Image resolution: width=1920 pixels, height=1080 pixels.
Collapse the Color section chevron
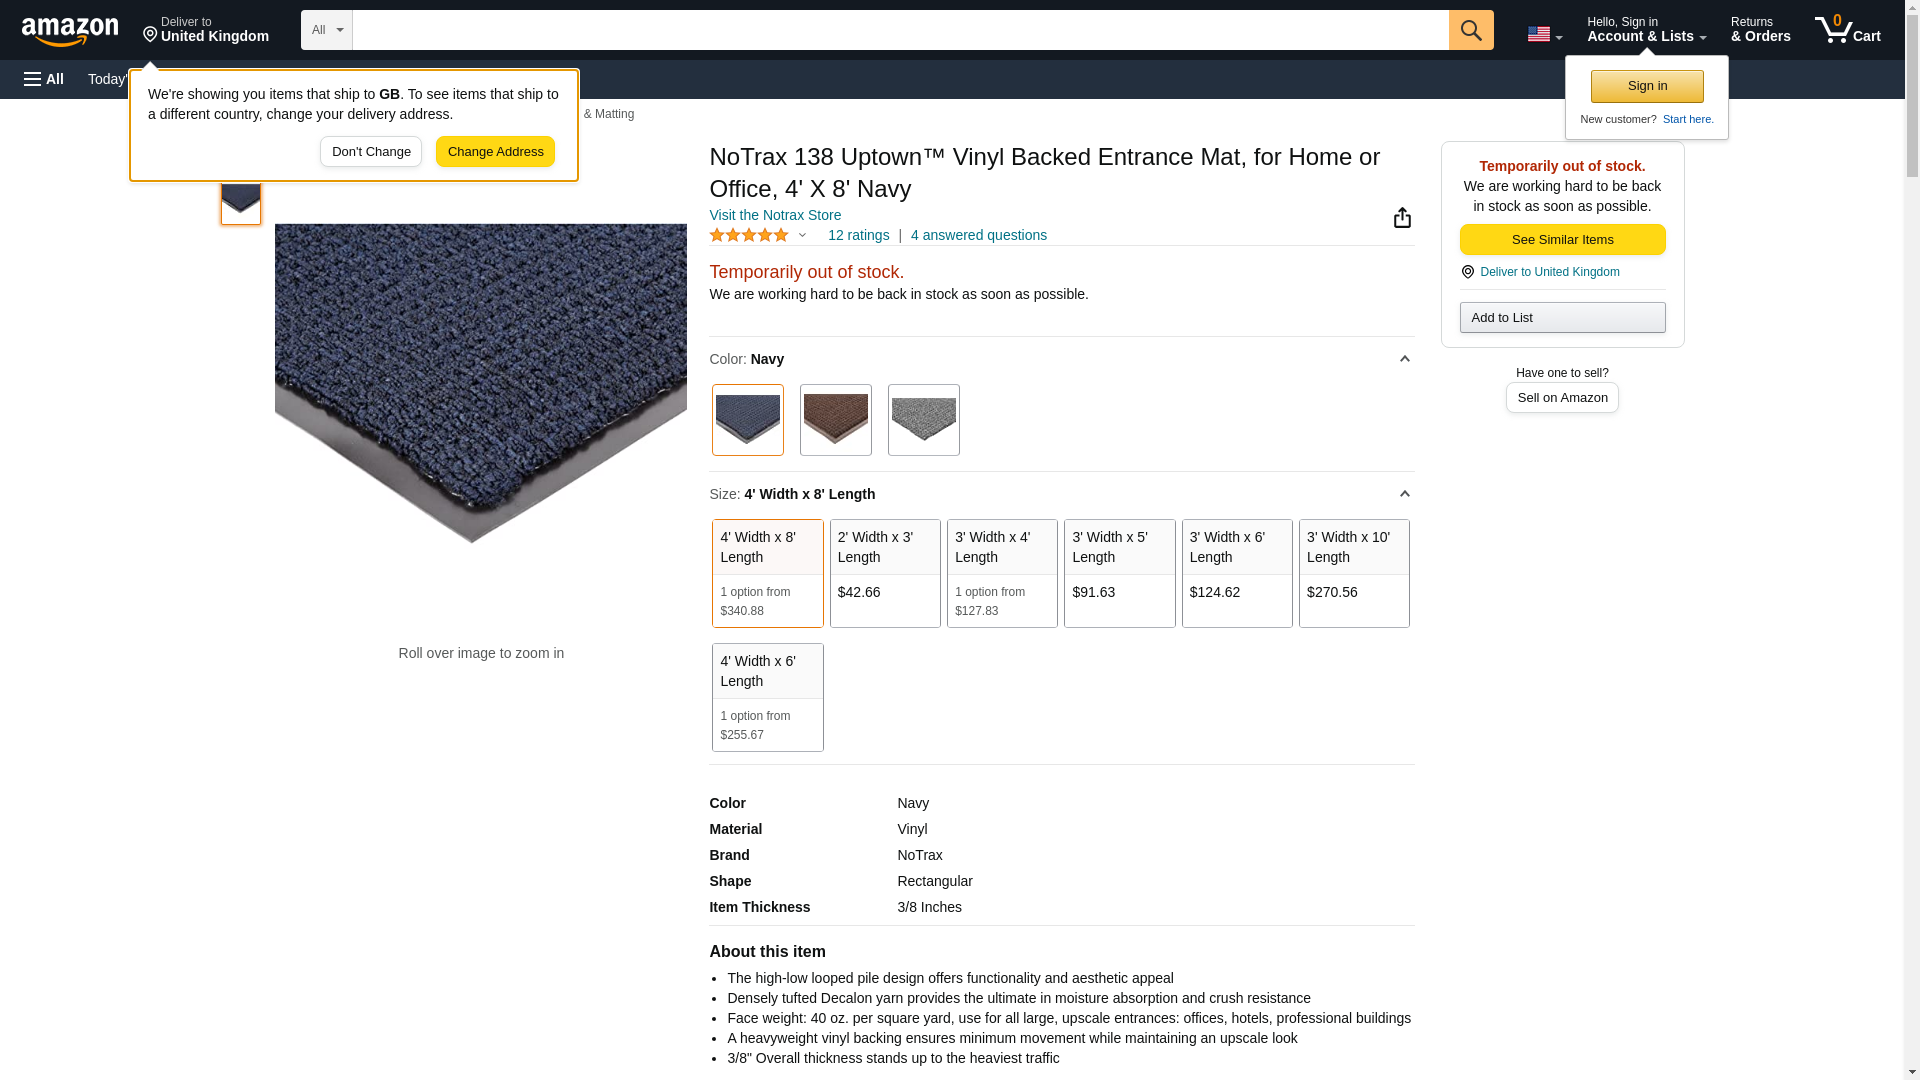point(1404,359)
